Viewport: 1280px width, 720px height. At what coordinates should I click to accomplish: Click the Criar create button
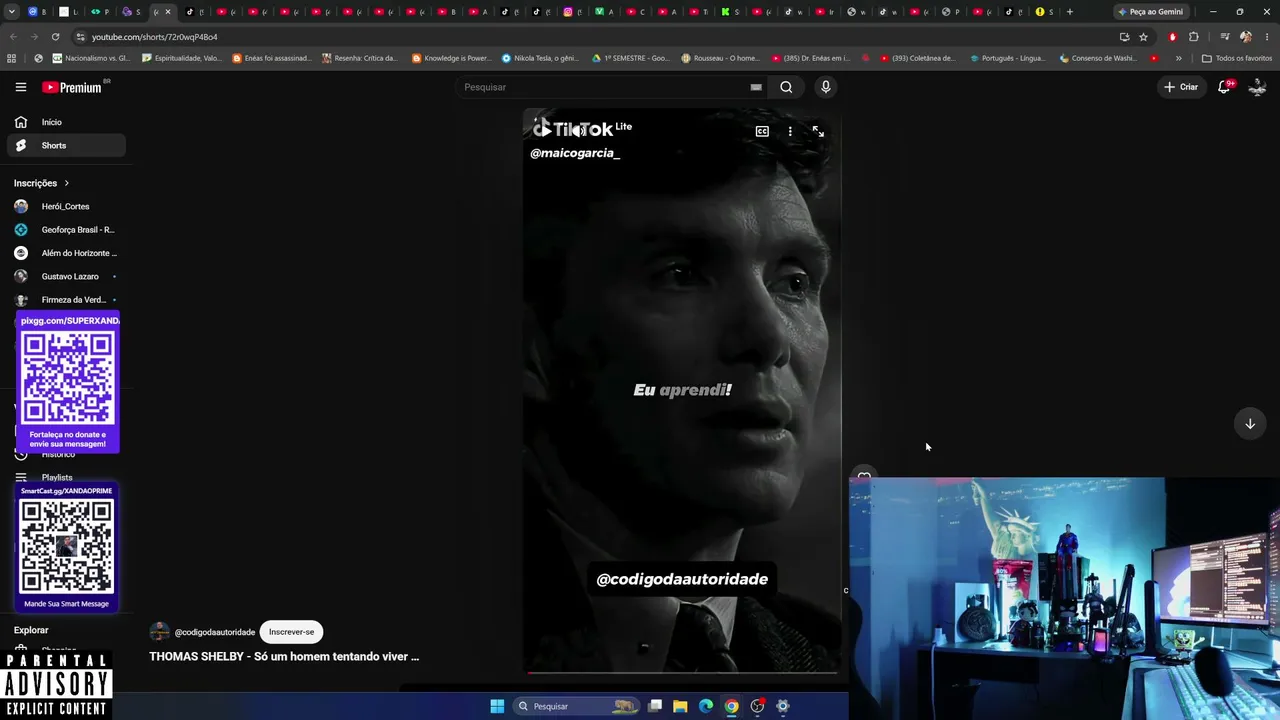tap(1181, 87)
